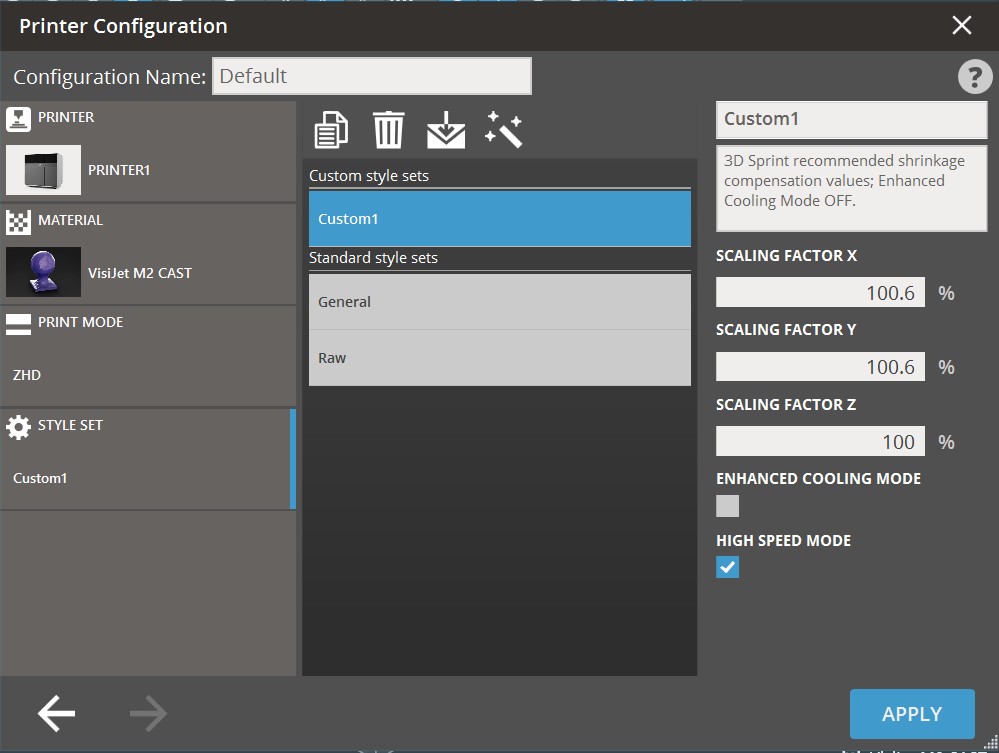The width and height of the screenshot is (999, 753).
Task: Open the Print Mode ZHD section
Action: [x=147, y=356]
